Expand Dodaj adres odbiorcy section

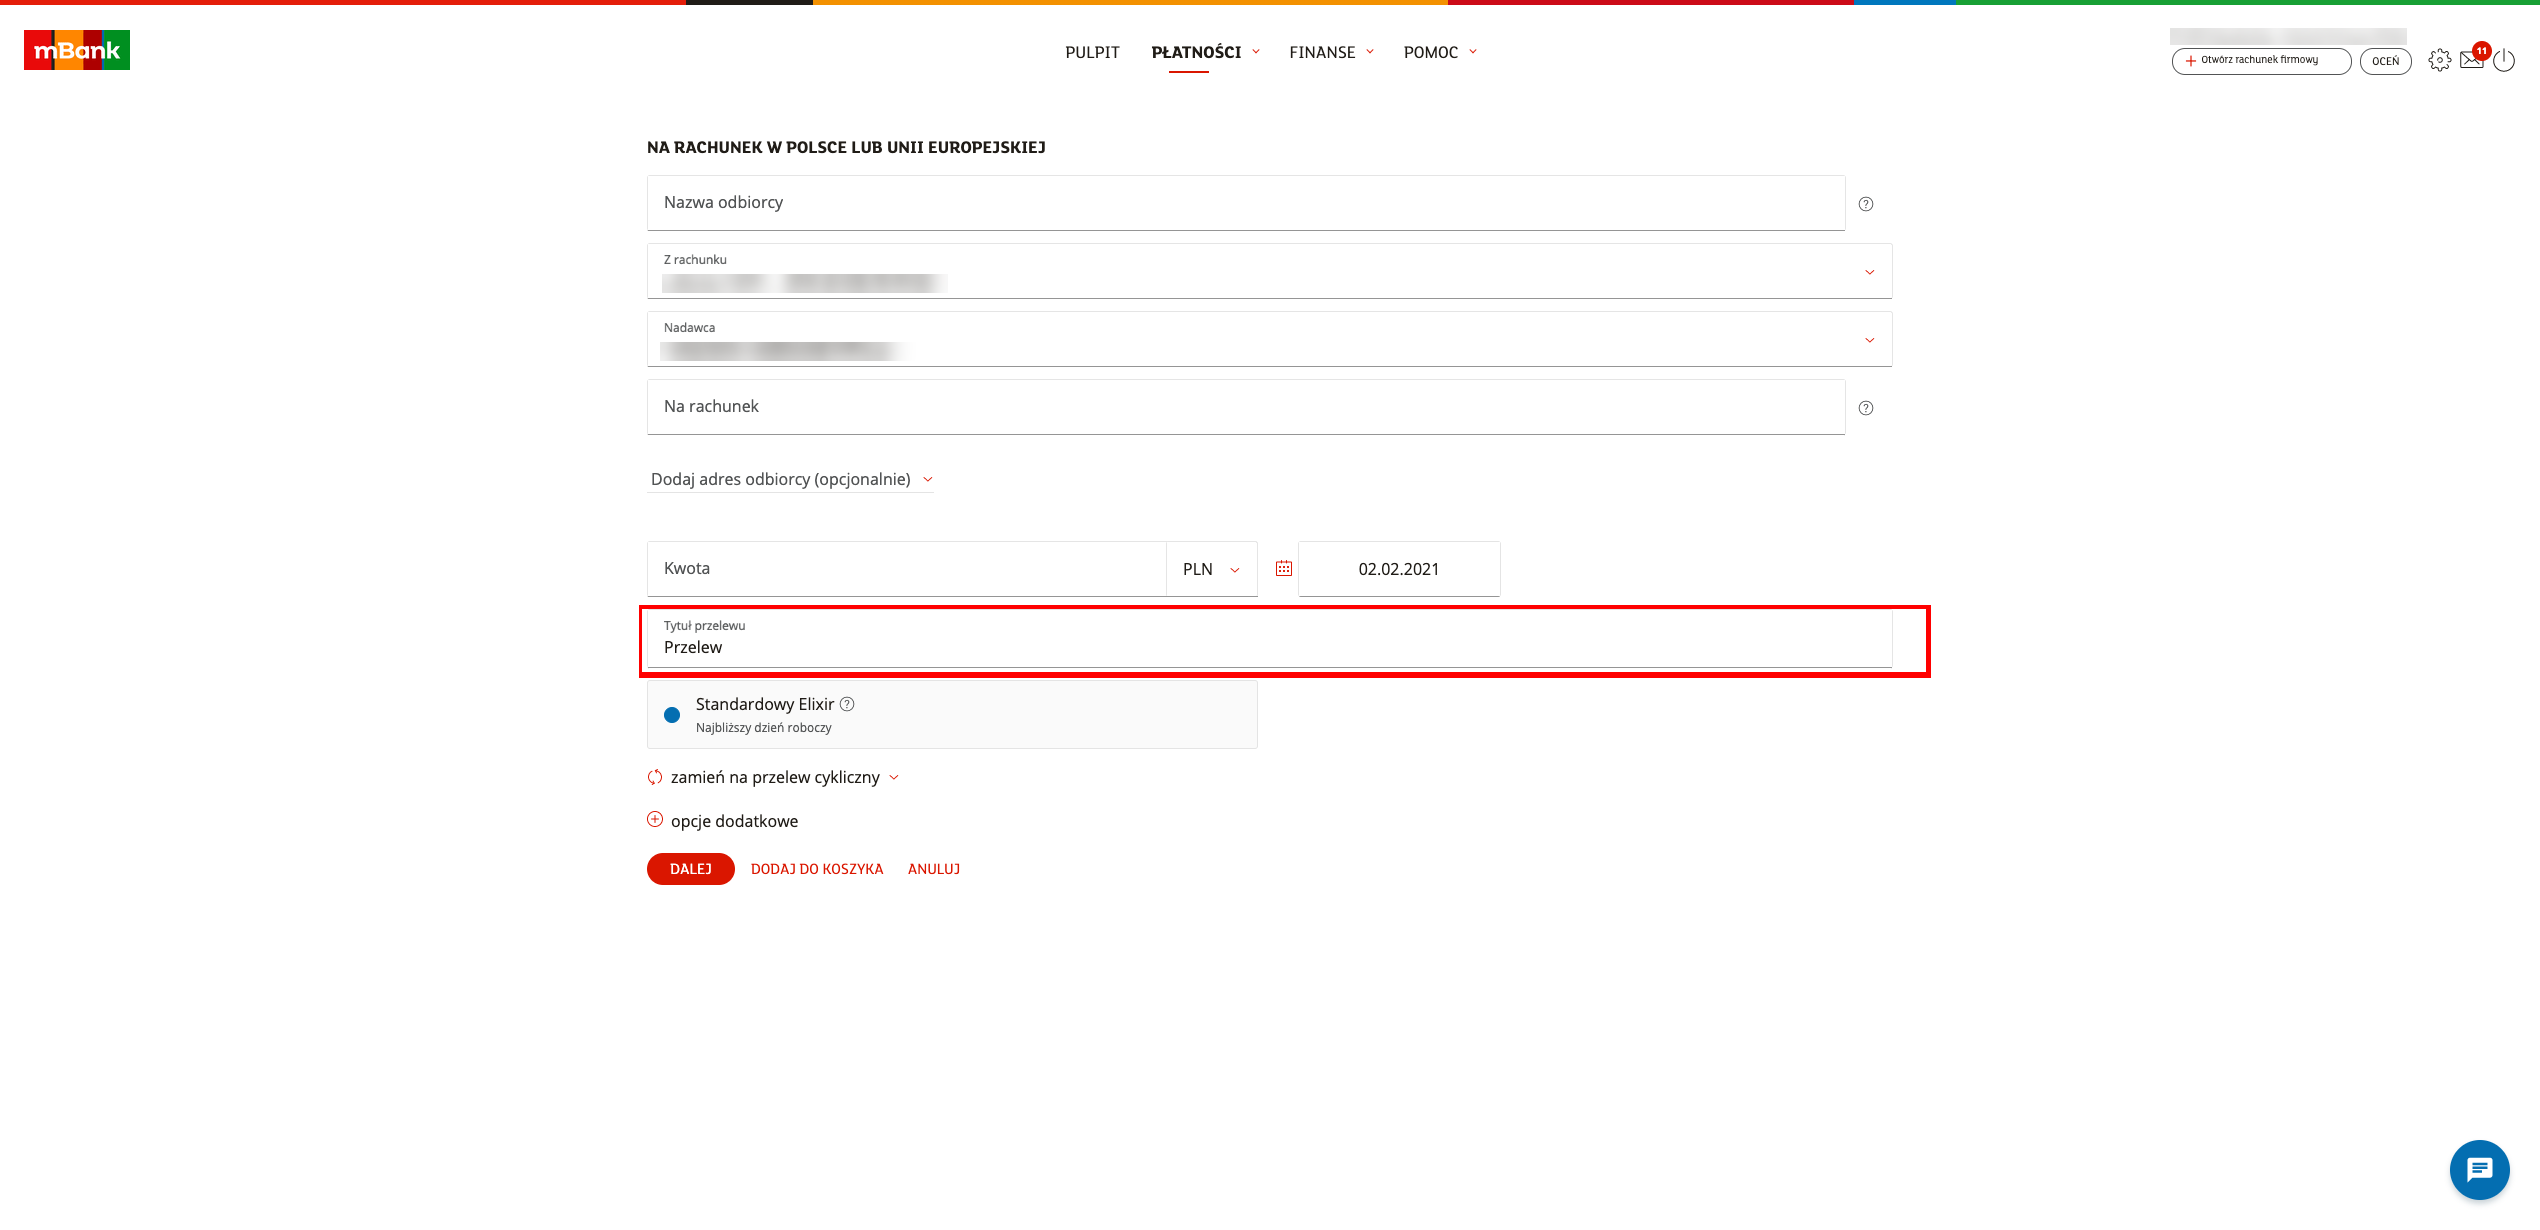point(791,480)
